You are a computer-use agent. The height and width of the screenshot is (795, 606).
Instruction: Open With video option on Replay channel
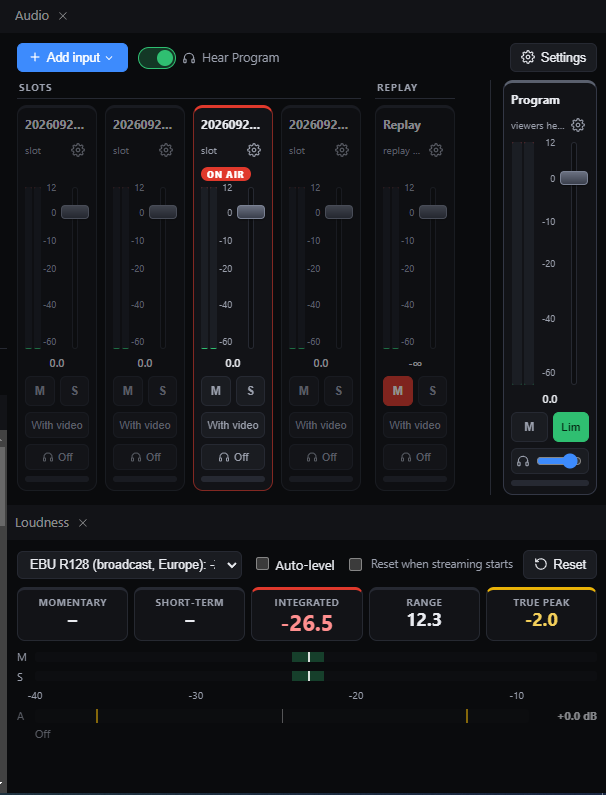[415, 425]
